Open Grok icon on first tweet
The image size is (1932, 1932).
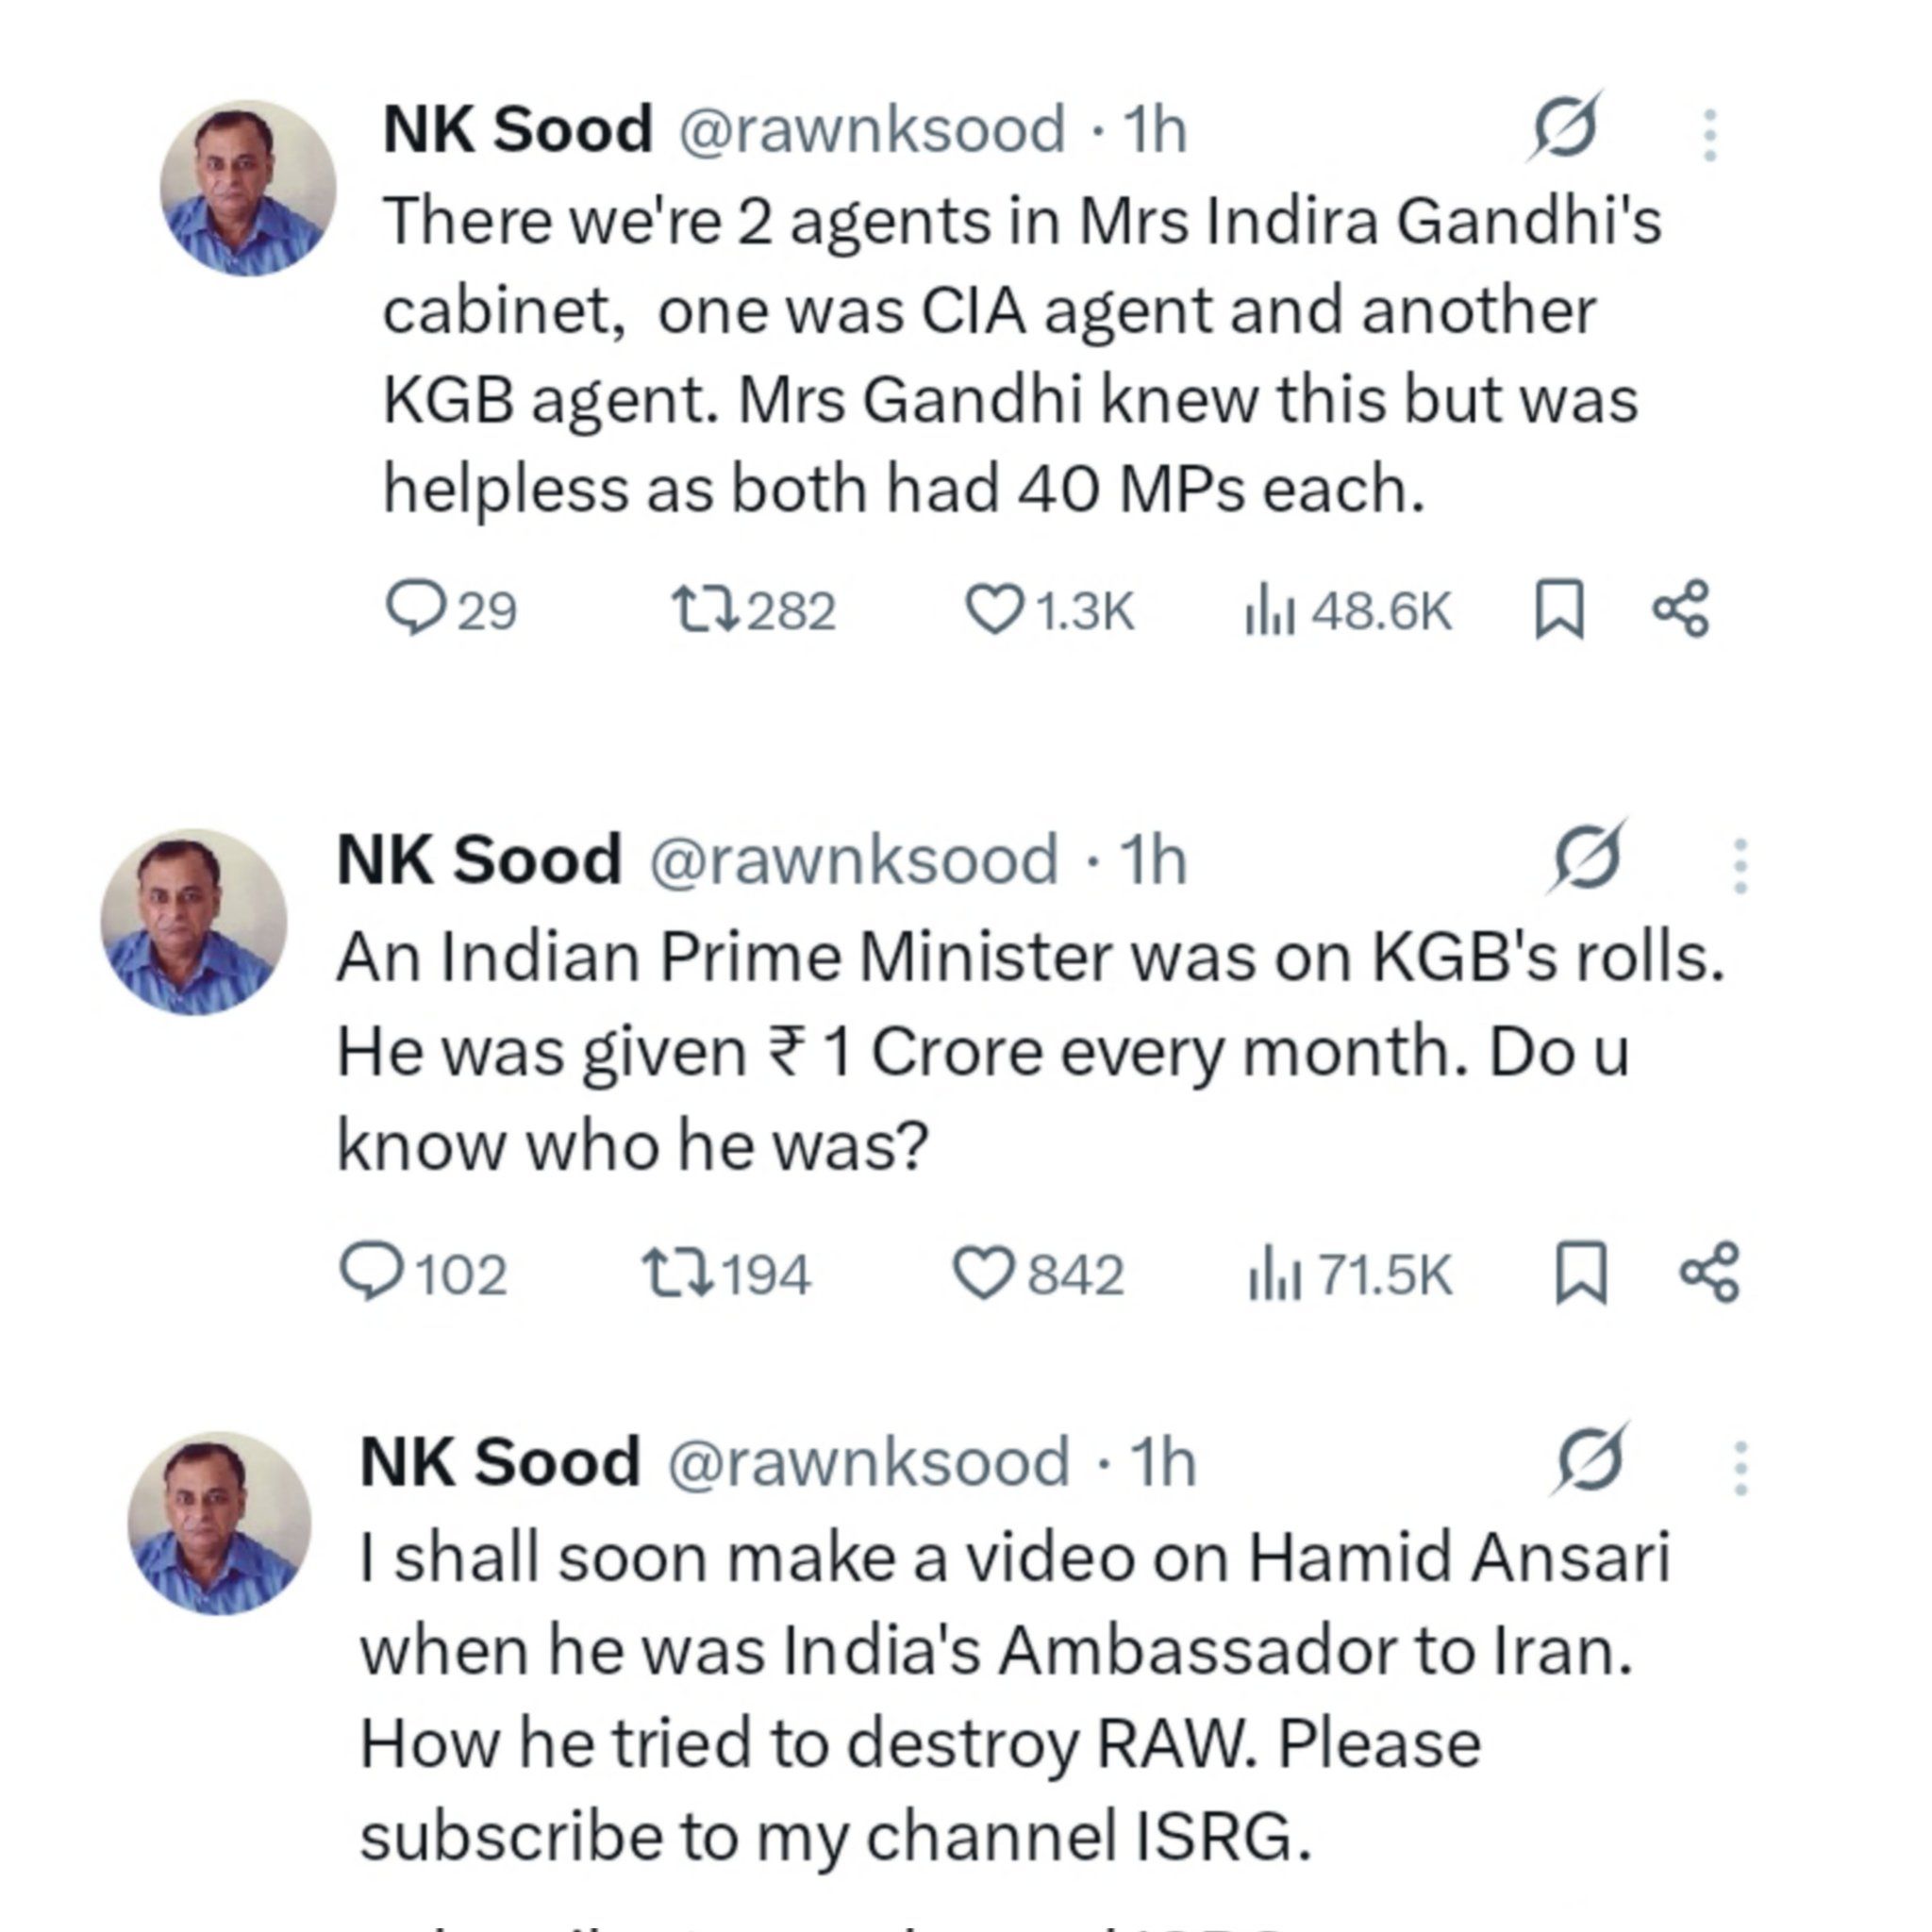(x=1564, y=128)
